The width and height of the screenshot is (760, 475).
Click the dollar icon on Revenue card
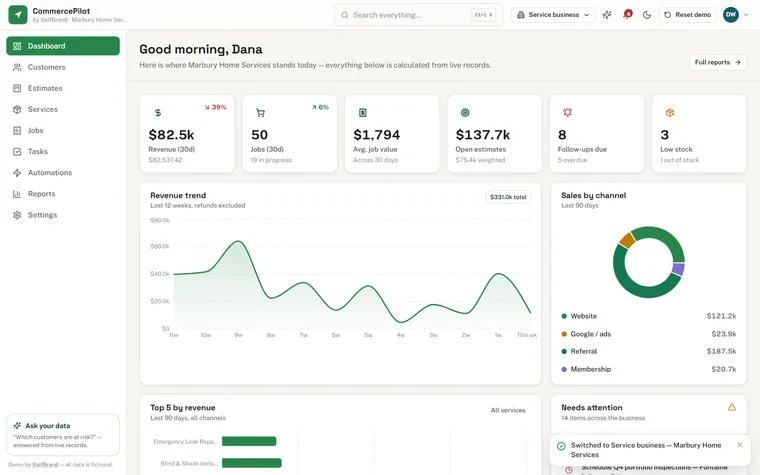(x=158, y=112)
